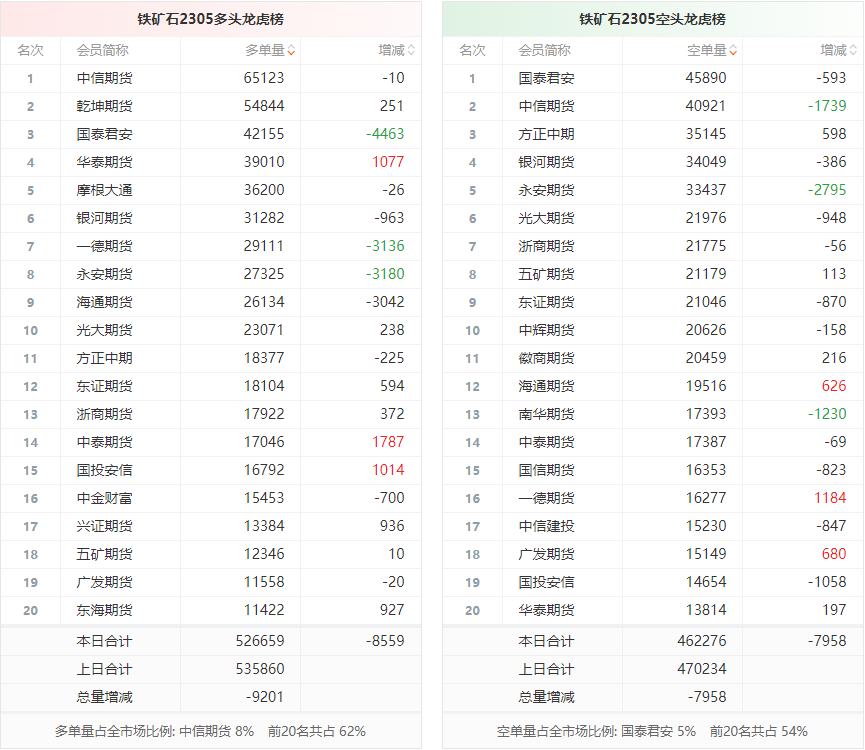Viewport: 865px width, 750px height.
Task: Click 国泰君安 ranked first in short table
Action: pos(546,78)
